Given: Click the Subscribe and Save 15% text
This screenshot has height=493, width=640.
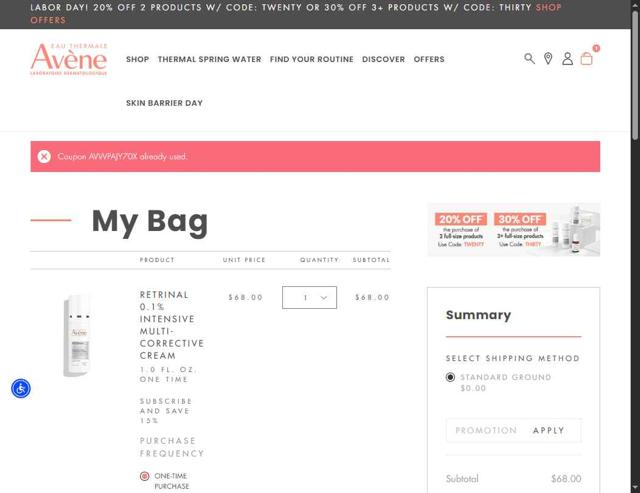Looking at the screenshot, I should point(166,411).
